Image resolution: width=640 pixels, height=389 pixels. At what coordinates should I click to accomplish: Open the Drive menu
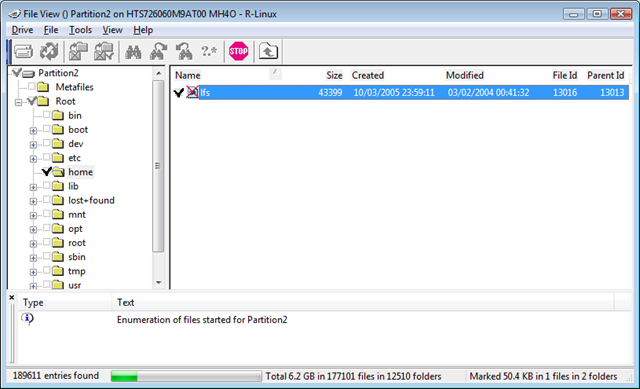22,30
